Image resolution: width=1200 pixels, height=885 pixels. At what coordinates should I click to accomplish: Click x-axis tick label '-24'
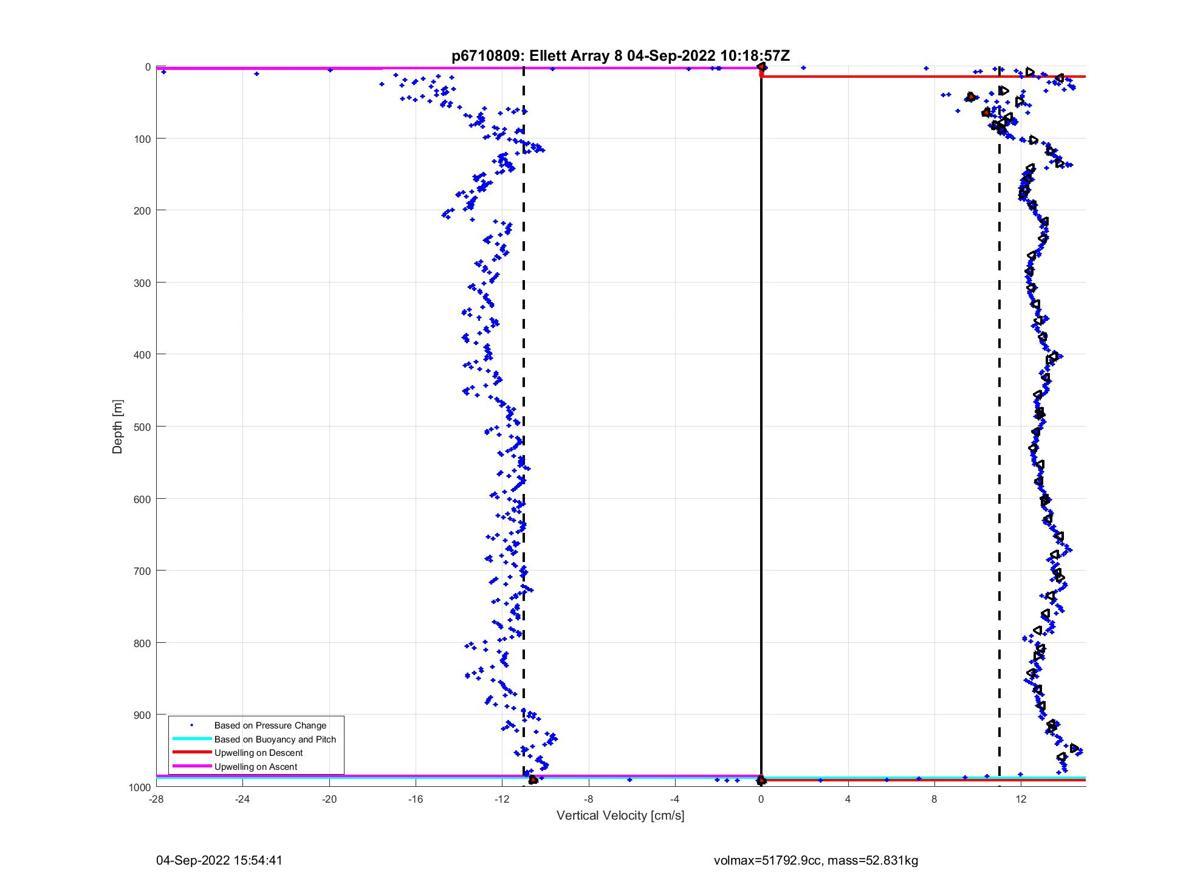(x=242, y=798)
